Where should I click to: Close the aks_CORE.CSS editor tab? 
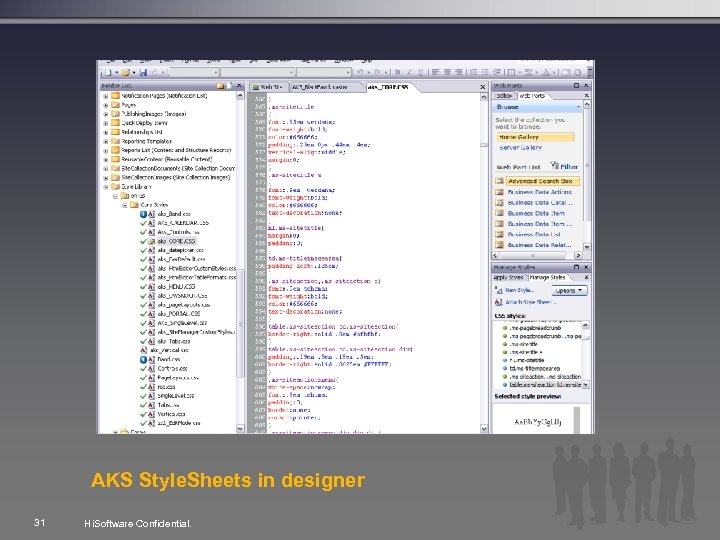click(483, 87)
